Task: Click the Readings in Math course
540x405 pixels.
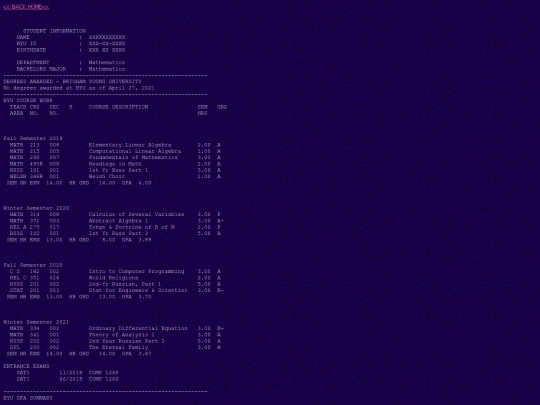Action: [x=115, y=164]
